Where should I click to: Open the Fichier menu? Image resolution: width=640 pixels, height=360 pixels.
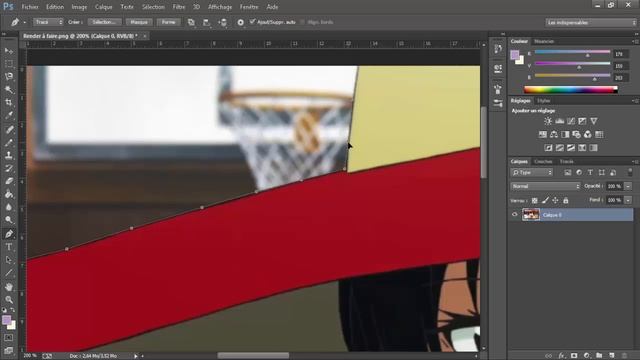pos(30,7)
